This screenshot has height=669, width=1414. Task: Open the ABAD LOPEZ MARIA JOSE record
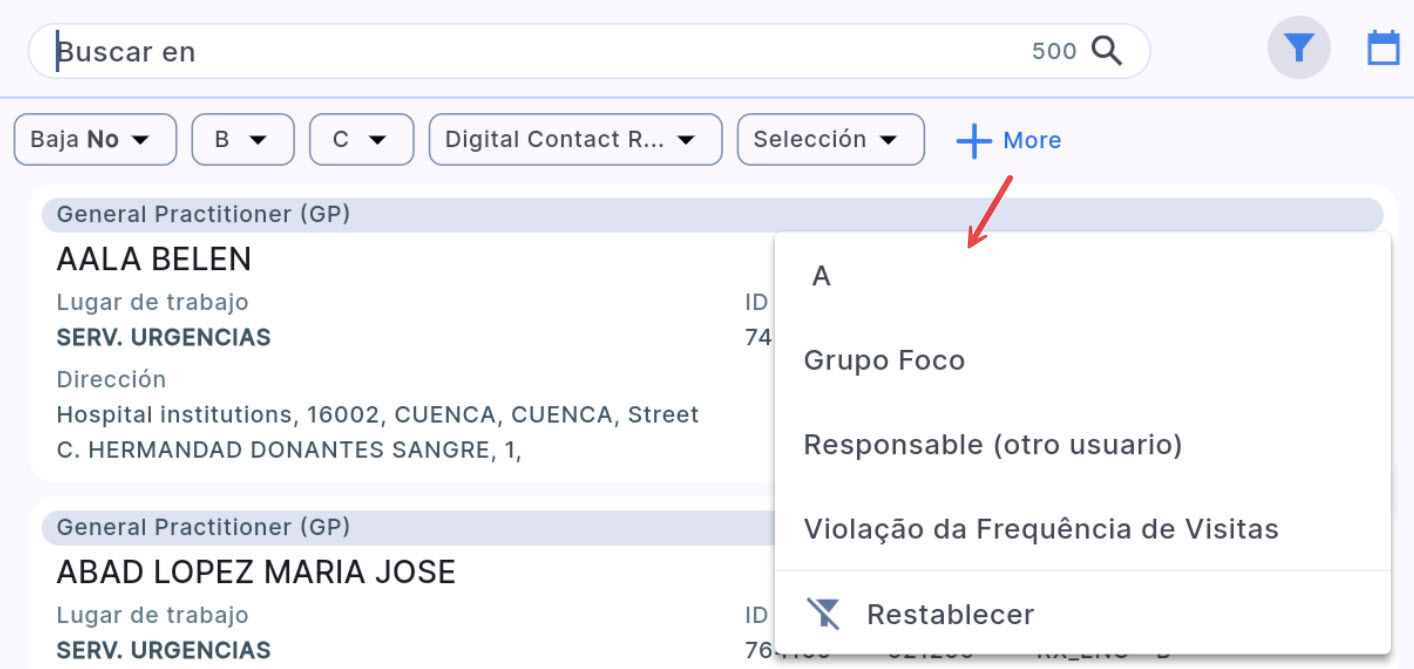click(256, 572)
